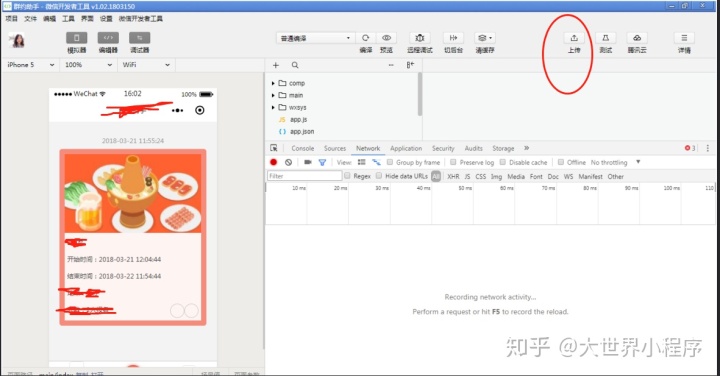Open the iPhone 5 device dropdown

[30, 65]
